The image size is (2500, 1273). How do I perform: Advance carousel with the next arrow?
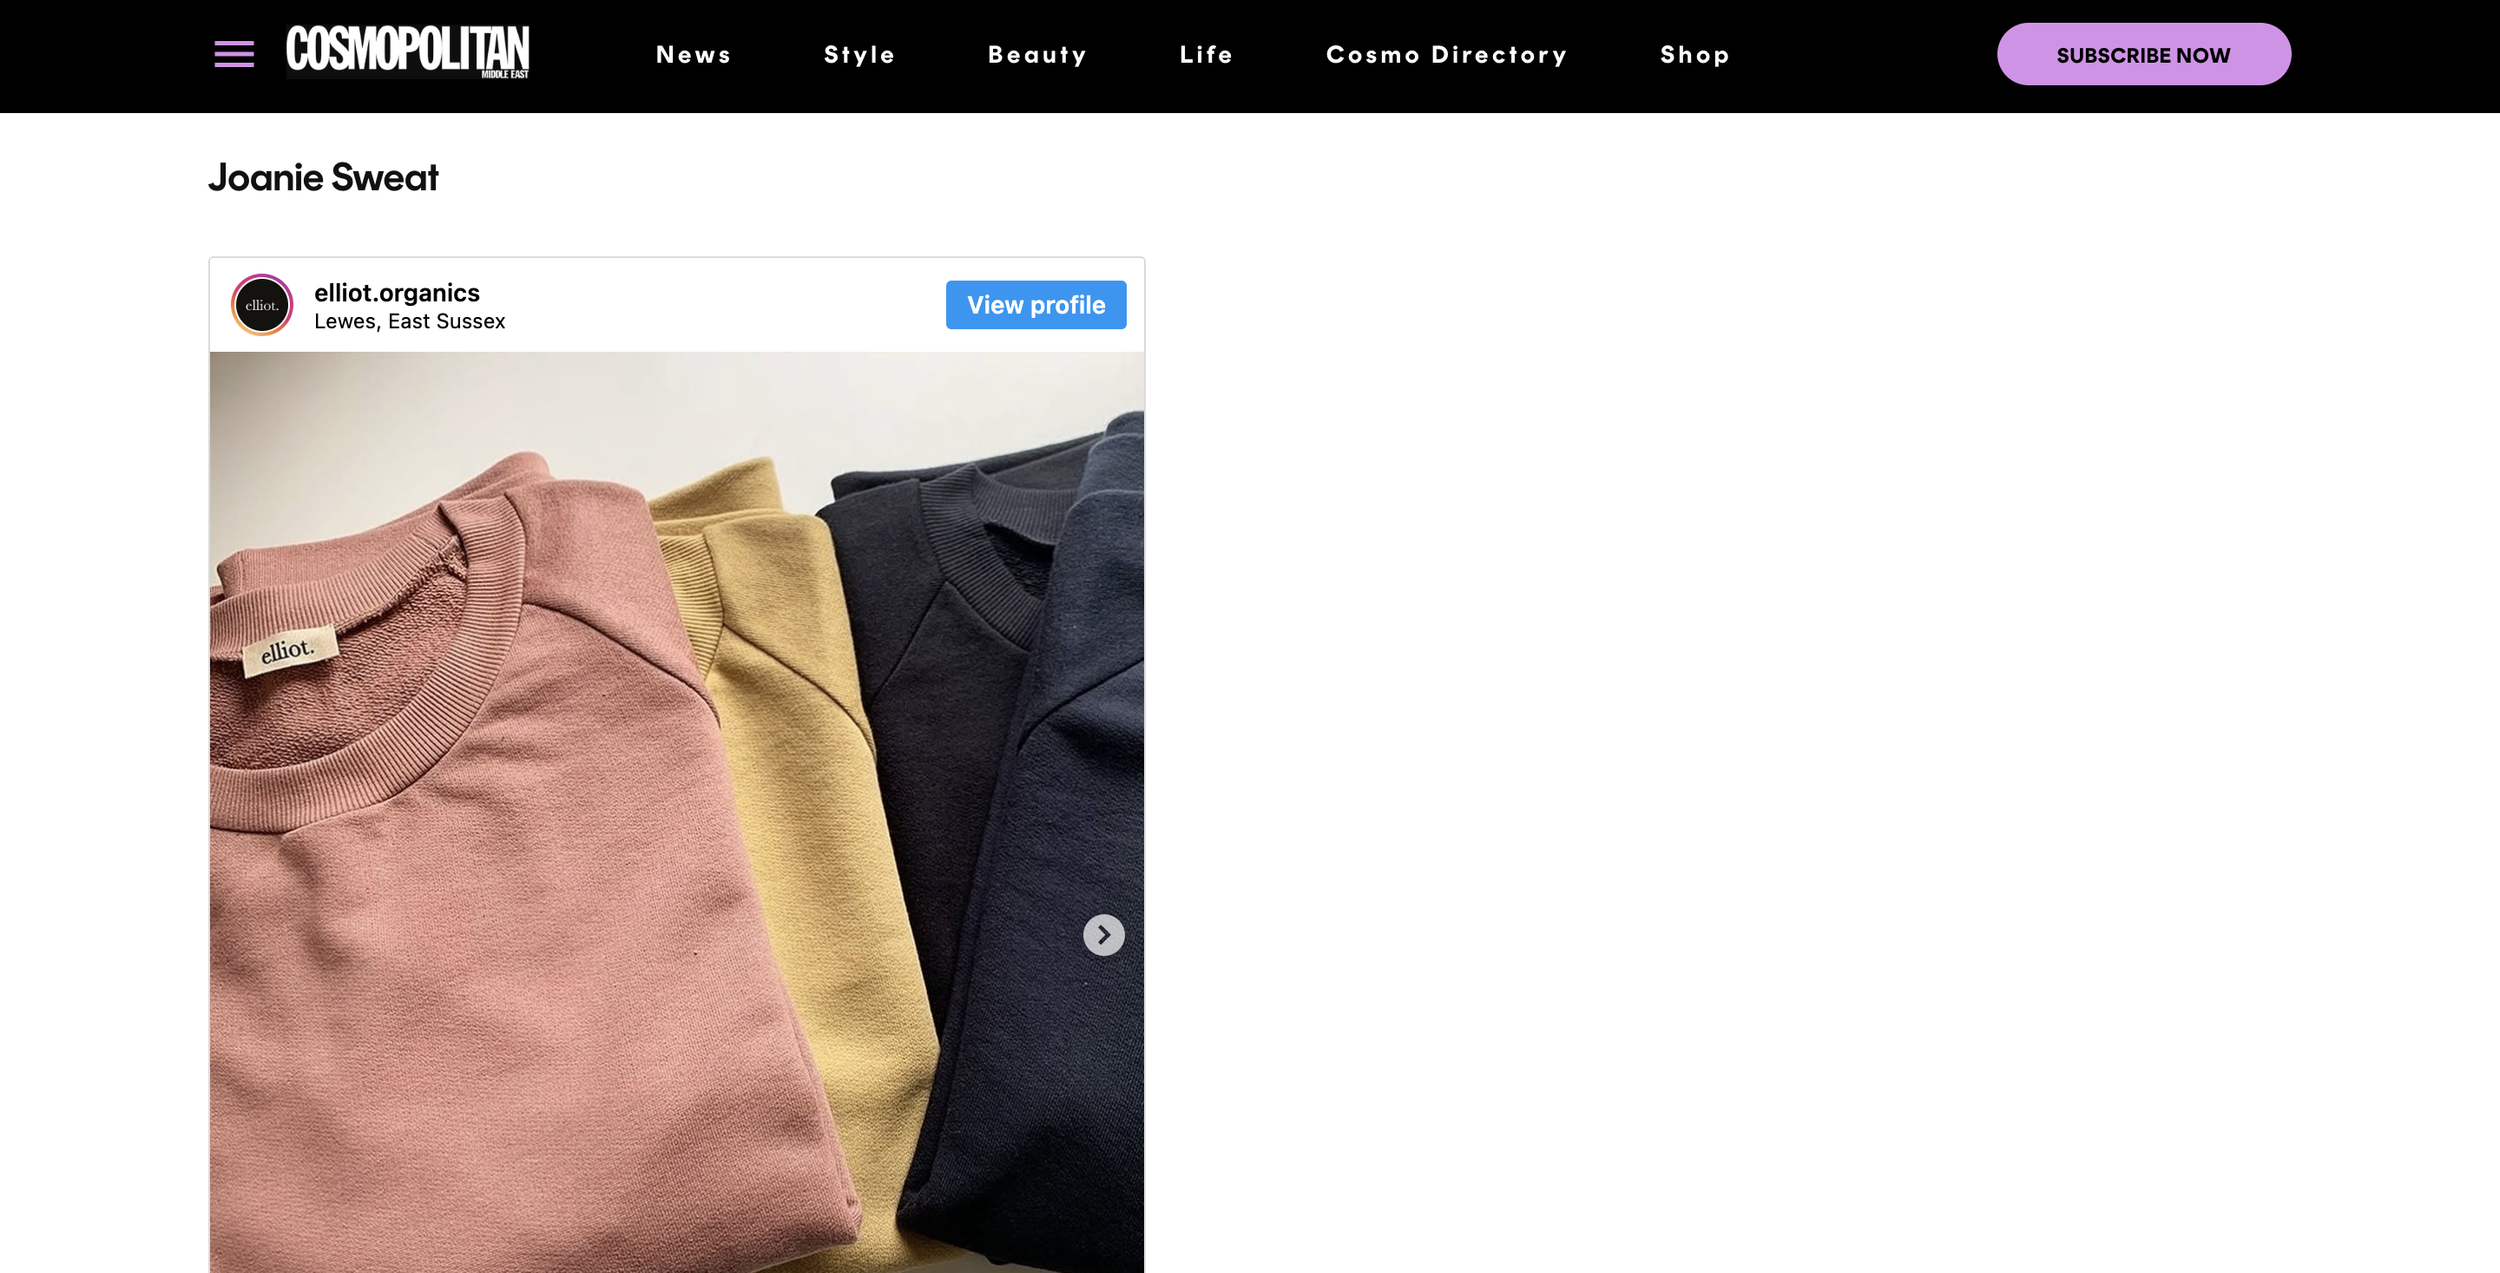[1103, 935]
